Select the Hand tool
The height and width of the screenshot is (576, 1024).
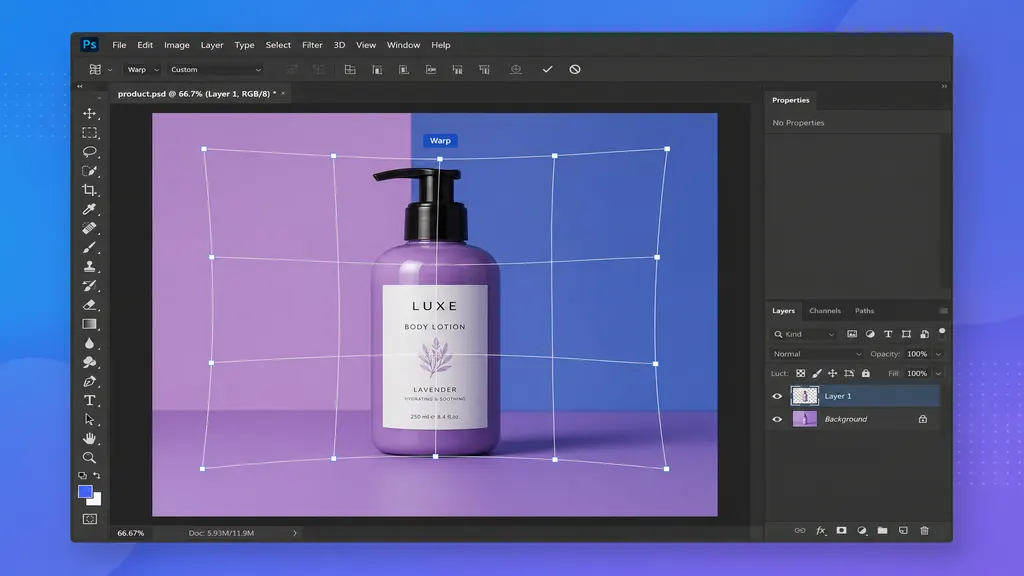[x=89, y=438]
